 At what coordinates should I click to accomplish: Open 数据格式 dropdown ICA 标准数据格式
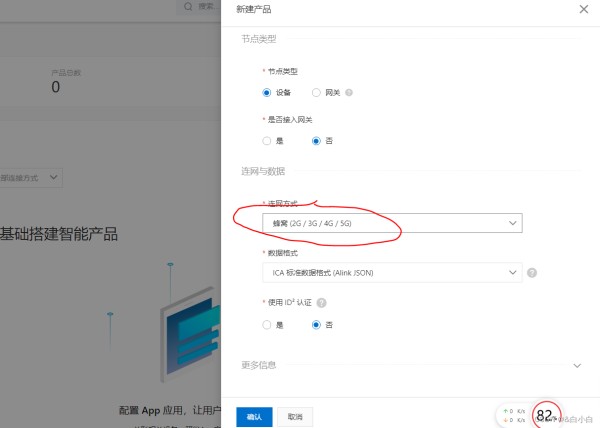pos(392,272)
